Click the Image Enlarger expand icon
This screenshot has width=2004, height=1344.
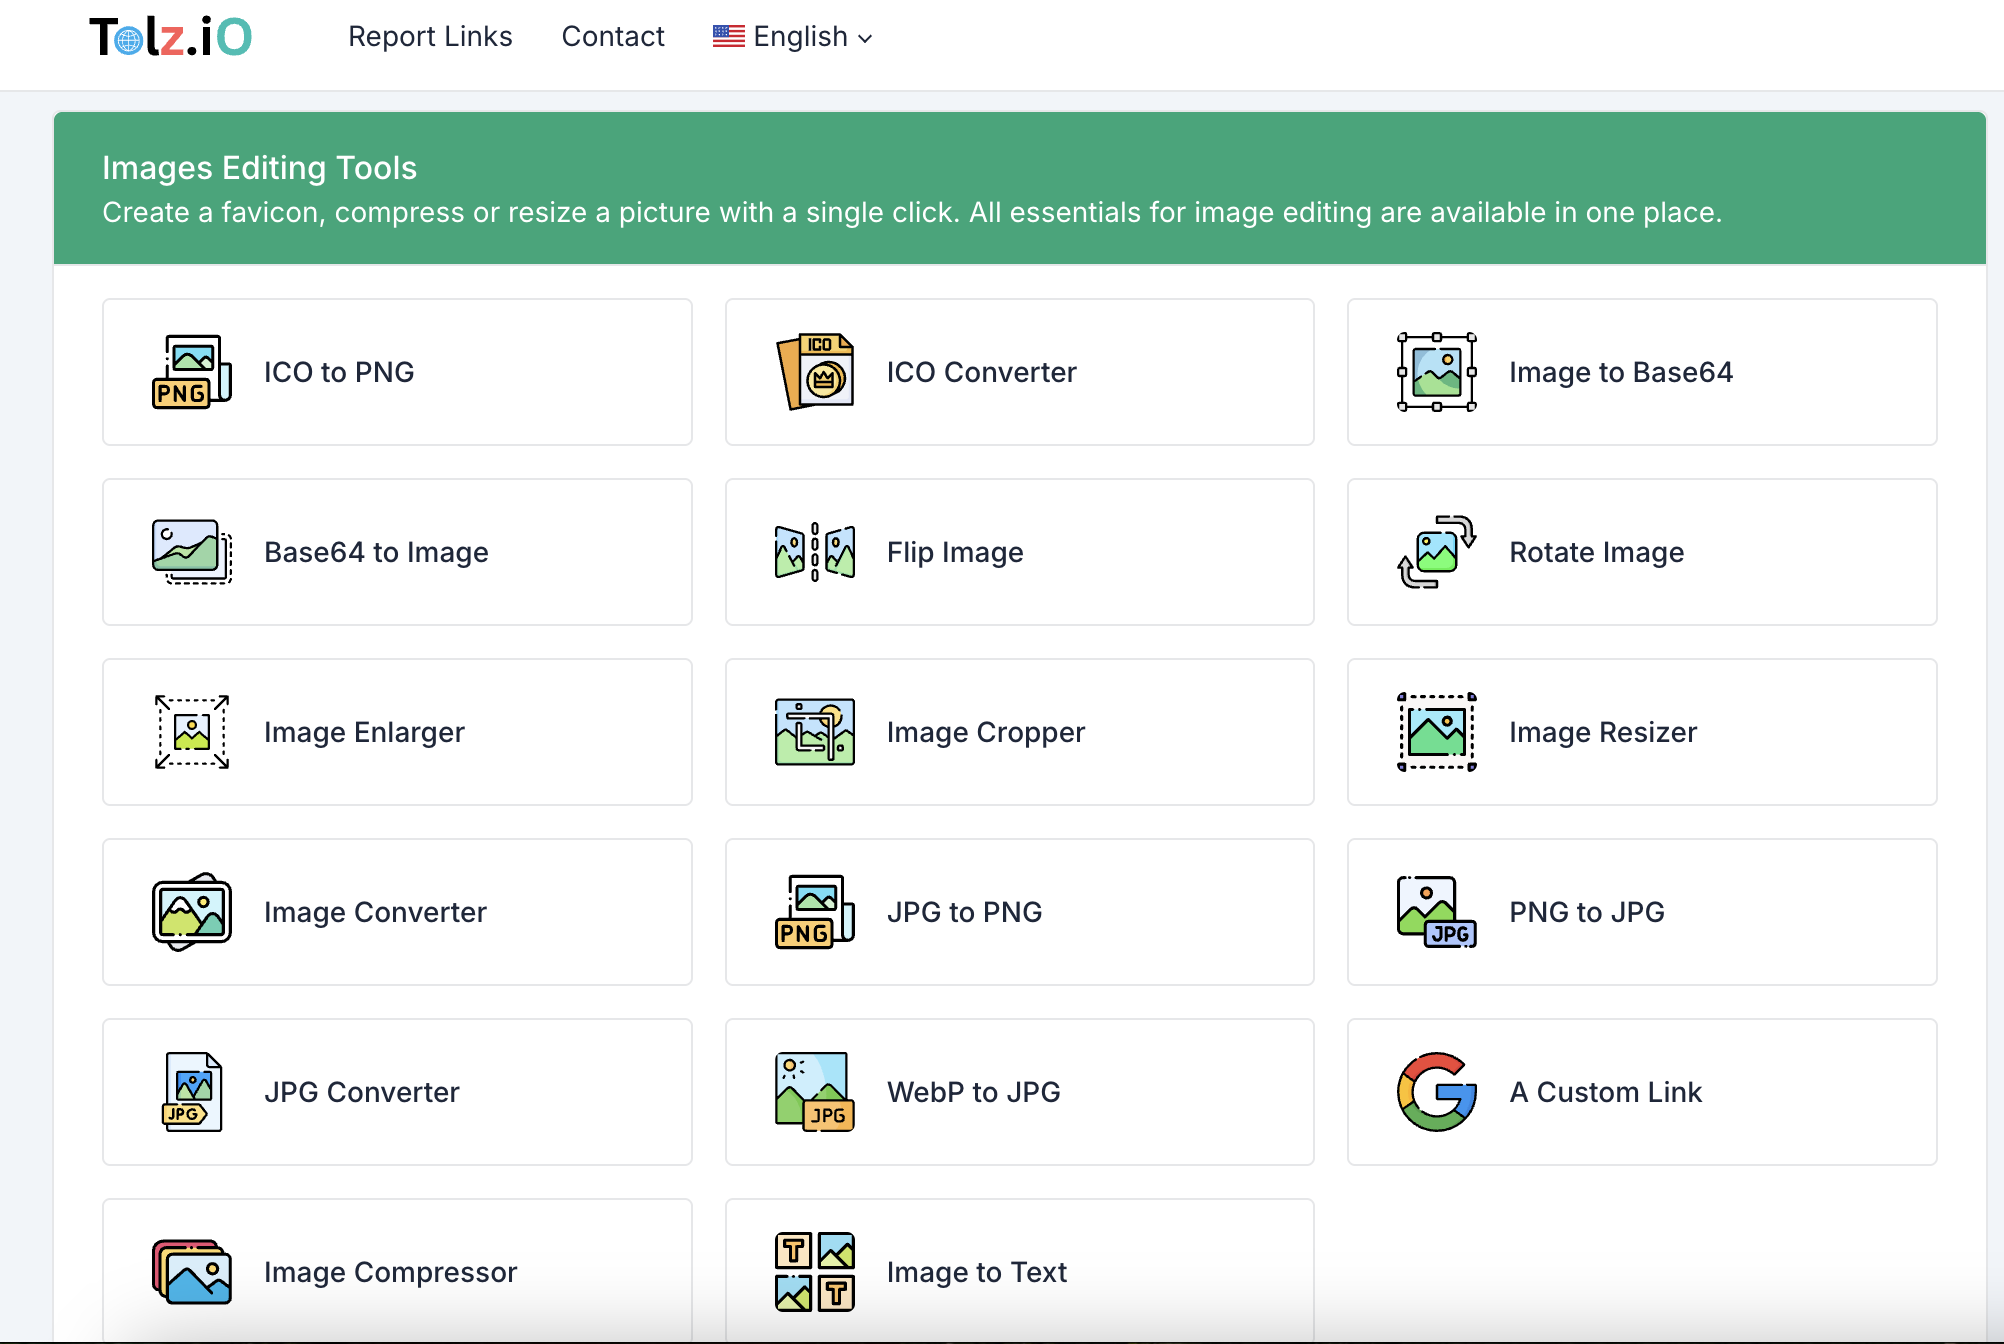coord(192,732)
